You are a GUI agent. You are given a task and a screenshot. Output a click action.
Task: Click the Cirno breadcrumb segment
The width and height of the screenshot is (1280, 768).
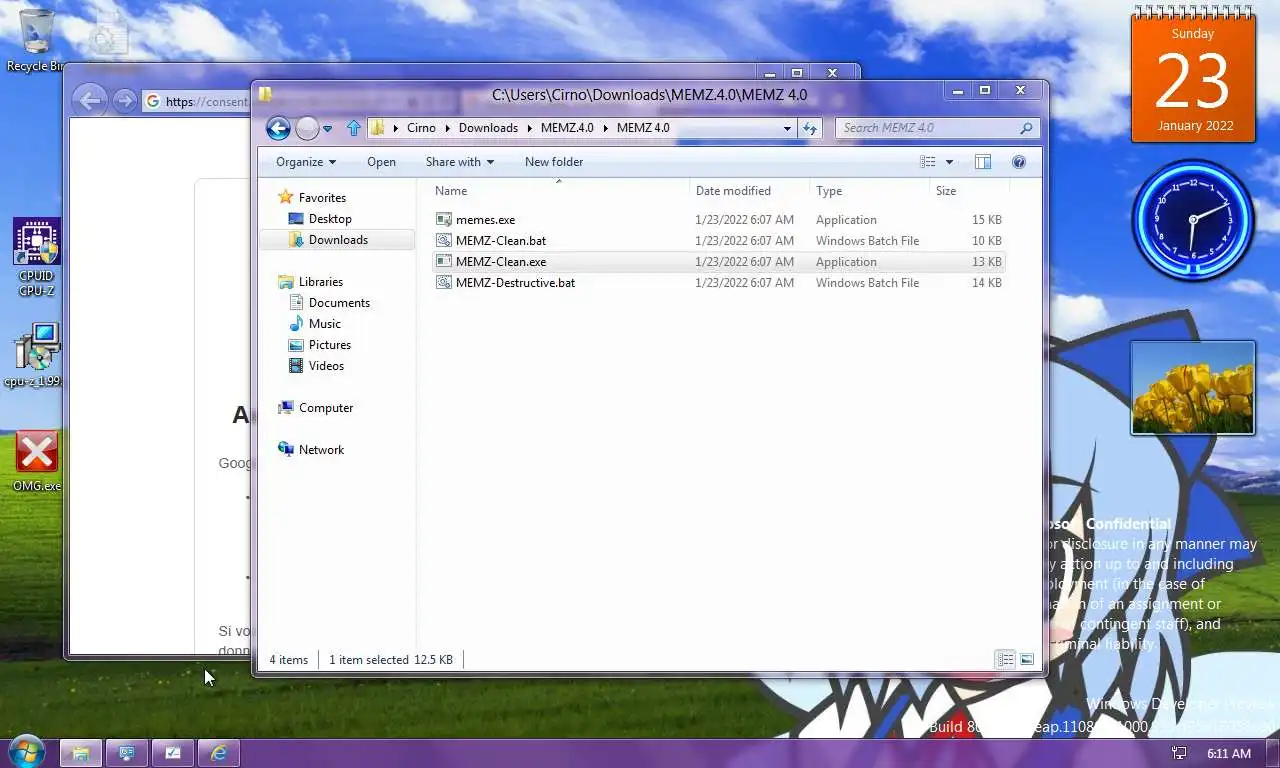[421, 128]
